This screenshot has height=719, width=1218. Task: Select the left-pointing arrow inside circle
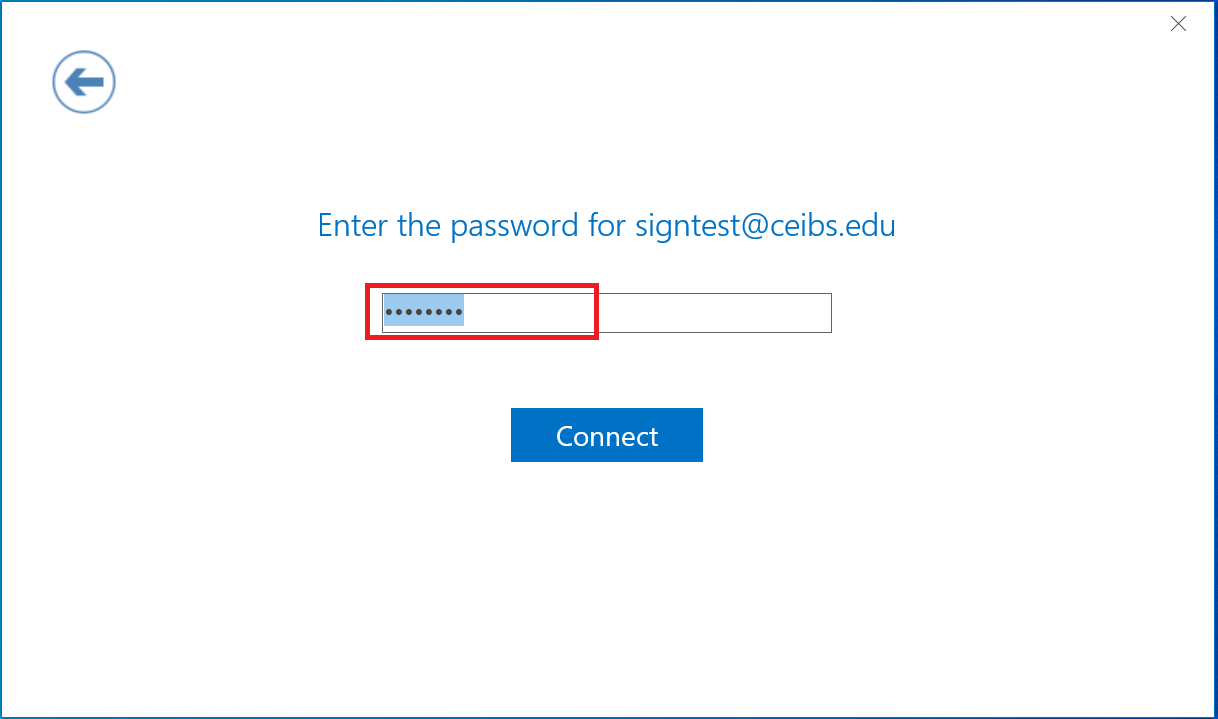click(84, 82)
